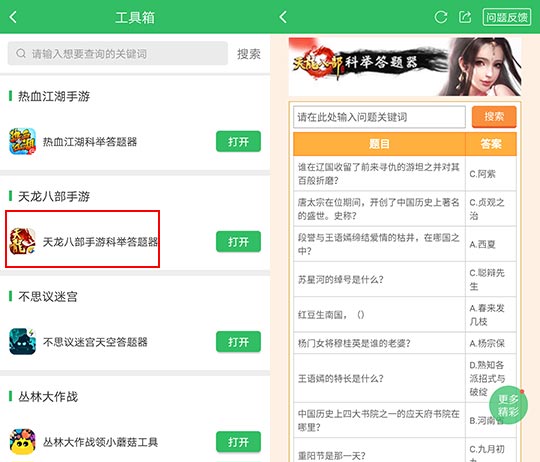Screen dimensions: 540x462
Task: Tap the search magnifier icon in toolbox
Action: [x=21, y=53]
